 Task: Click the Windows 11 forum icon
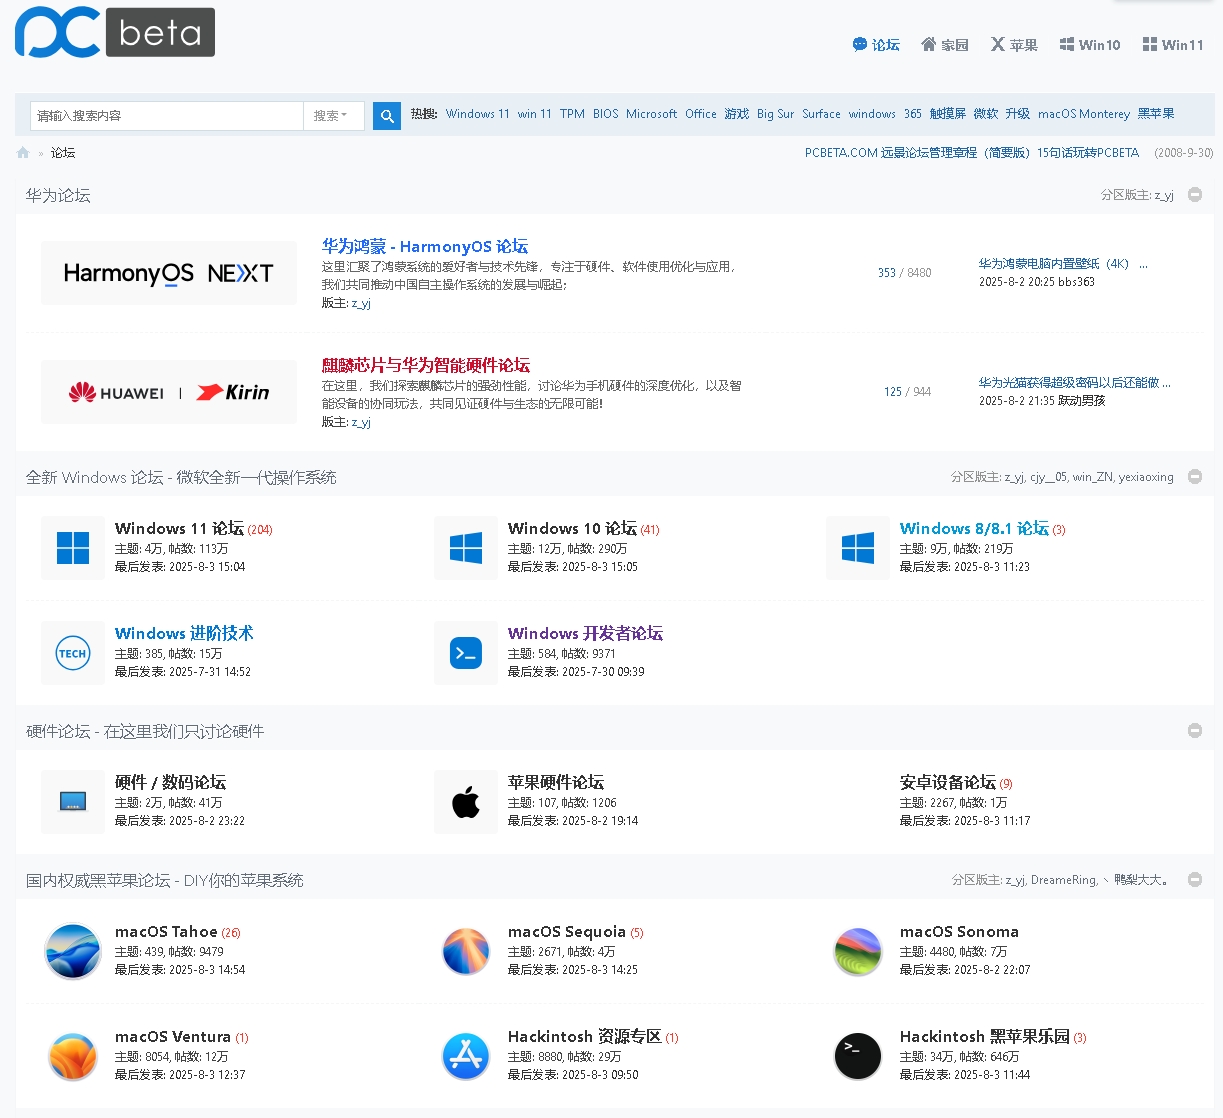(x=73, y=548)
